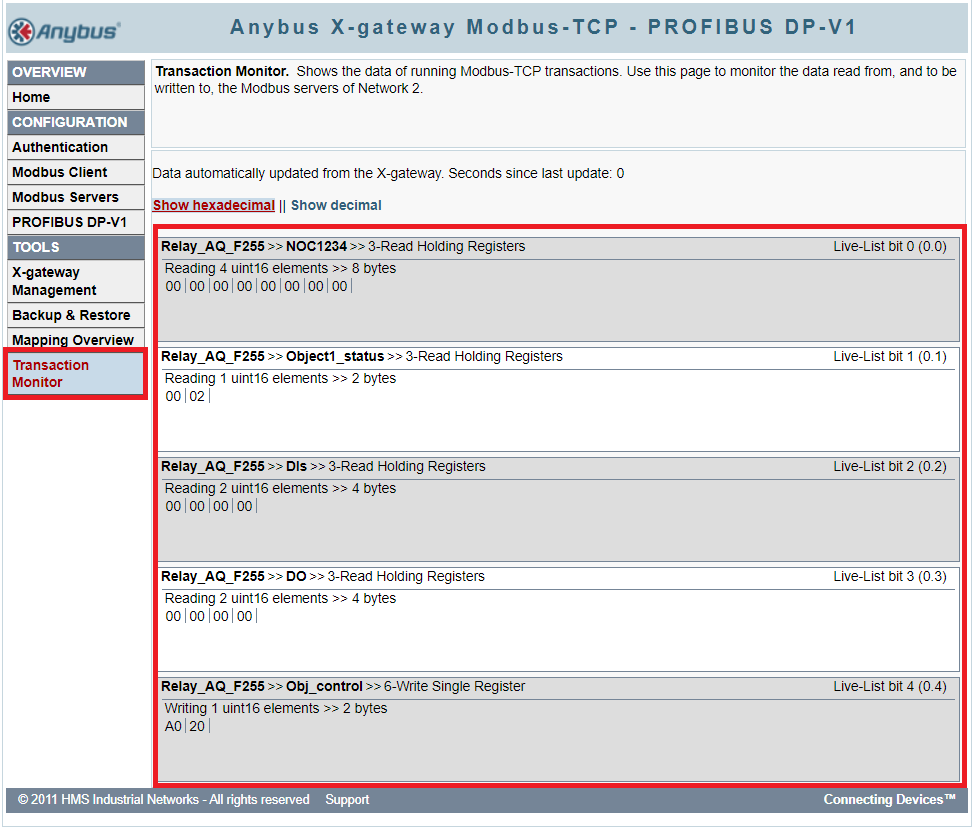Open Modbus Servers configuration
The image size is (977, 827).
click(x=75, y=197)
